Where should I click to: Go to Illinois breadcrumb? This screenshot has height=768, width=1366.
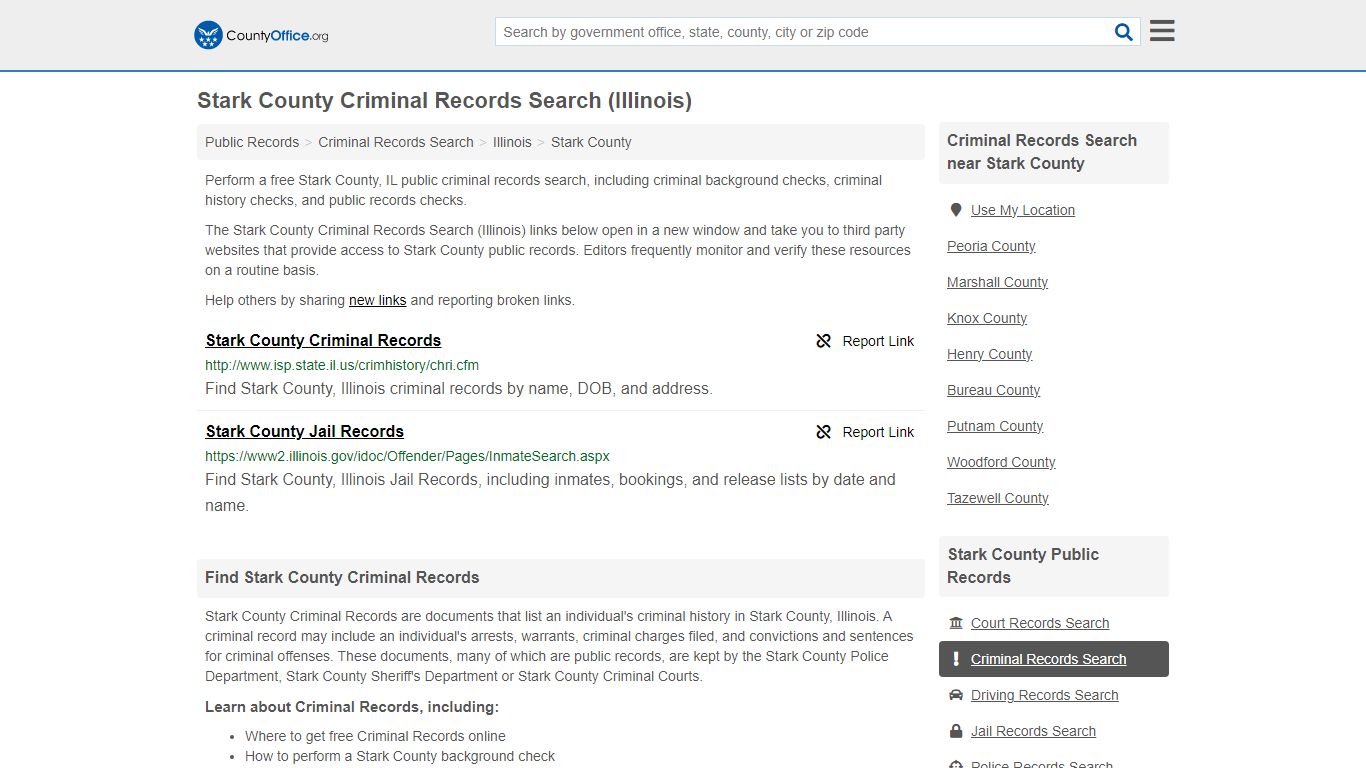coord(512,142)
